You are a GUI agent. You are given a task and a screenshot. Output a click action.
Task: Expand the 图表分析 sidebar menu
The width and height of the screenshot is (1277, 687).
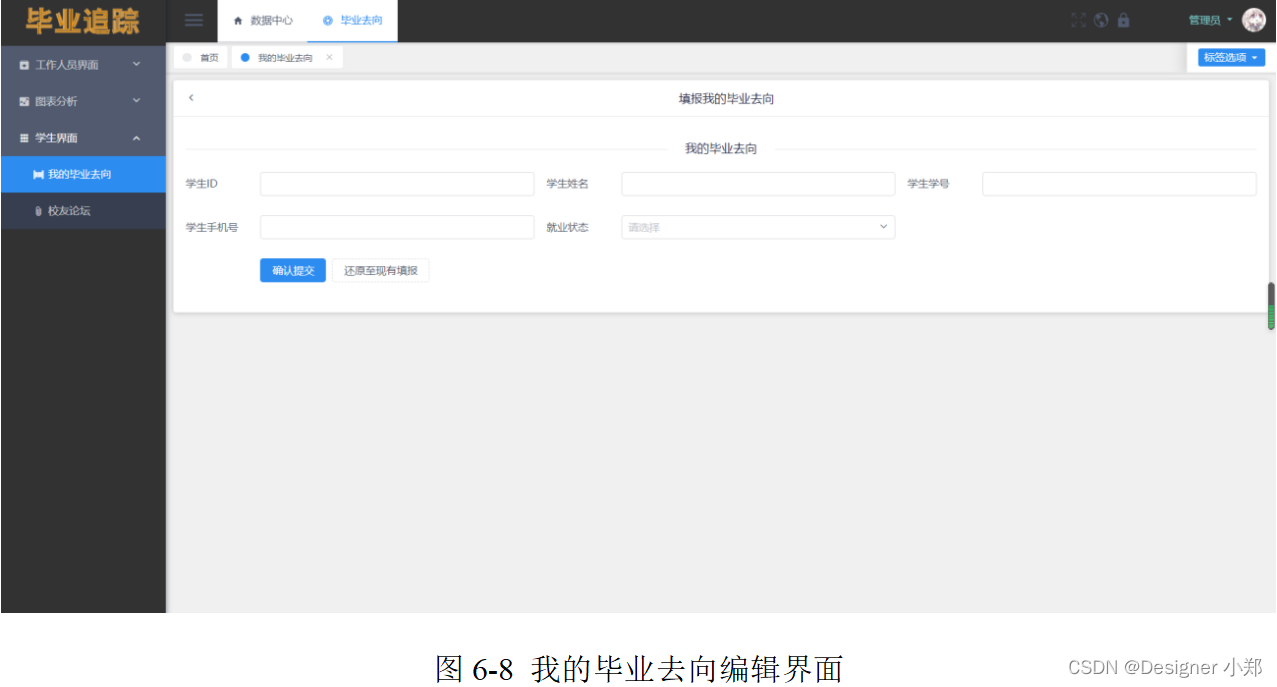tap(83, 101)
